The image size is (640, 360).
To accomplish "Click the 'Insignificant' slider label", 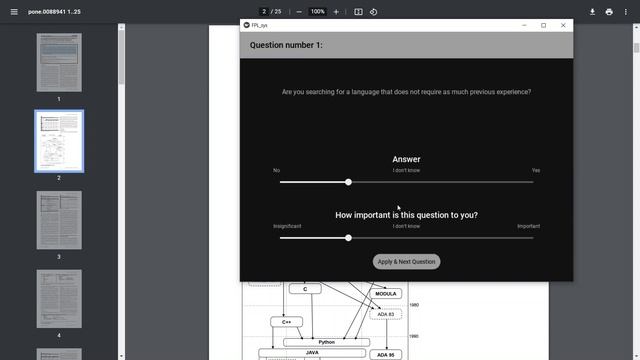I will coord(287,226).
